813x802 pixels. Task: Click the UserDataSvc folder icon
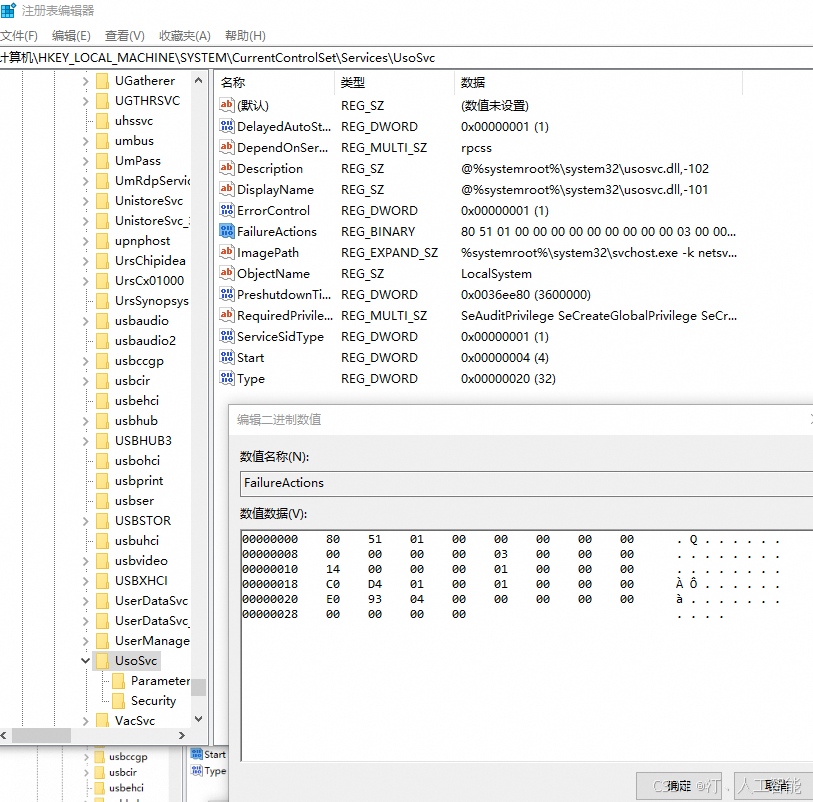tap(103, 600)
